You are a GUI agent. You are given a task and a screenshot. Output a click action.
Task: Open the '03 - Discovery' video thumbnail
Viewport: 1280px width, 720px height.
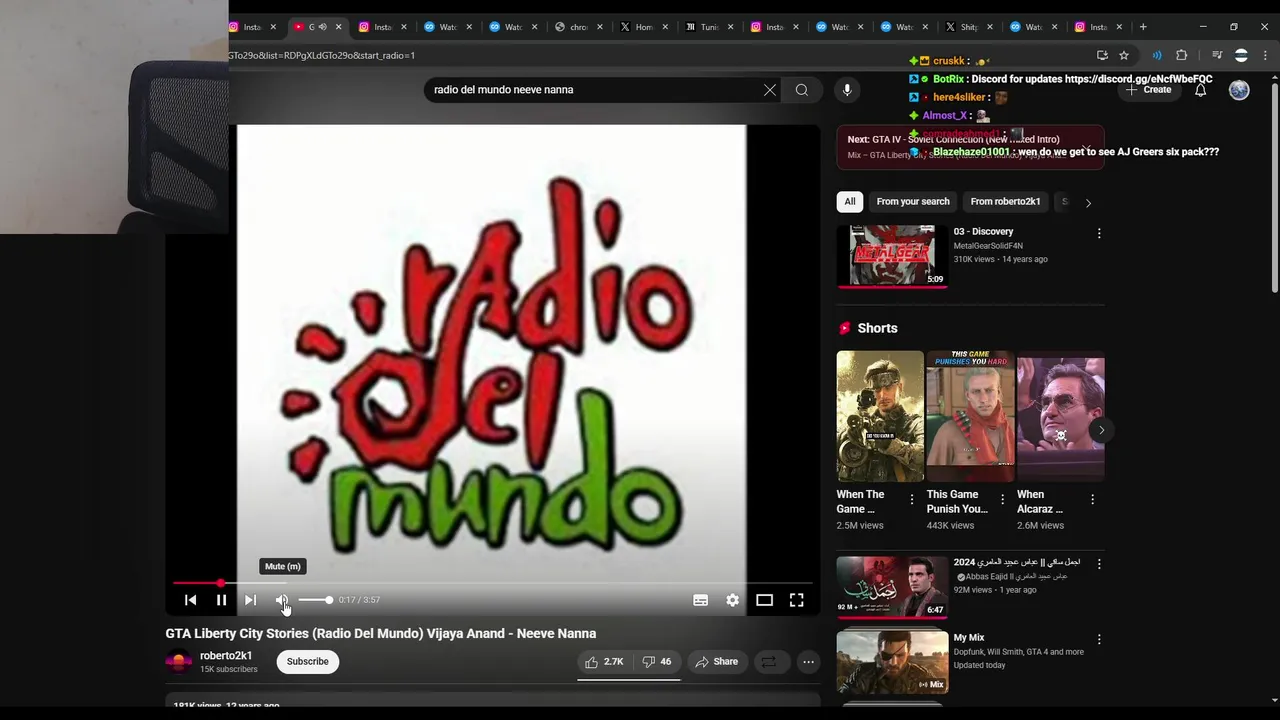pos(892,256)
